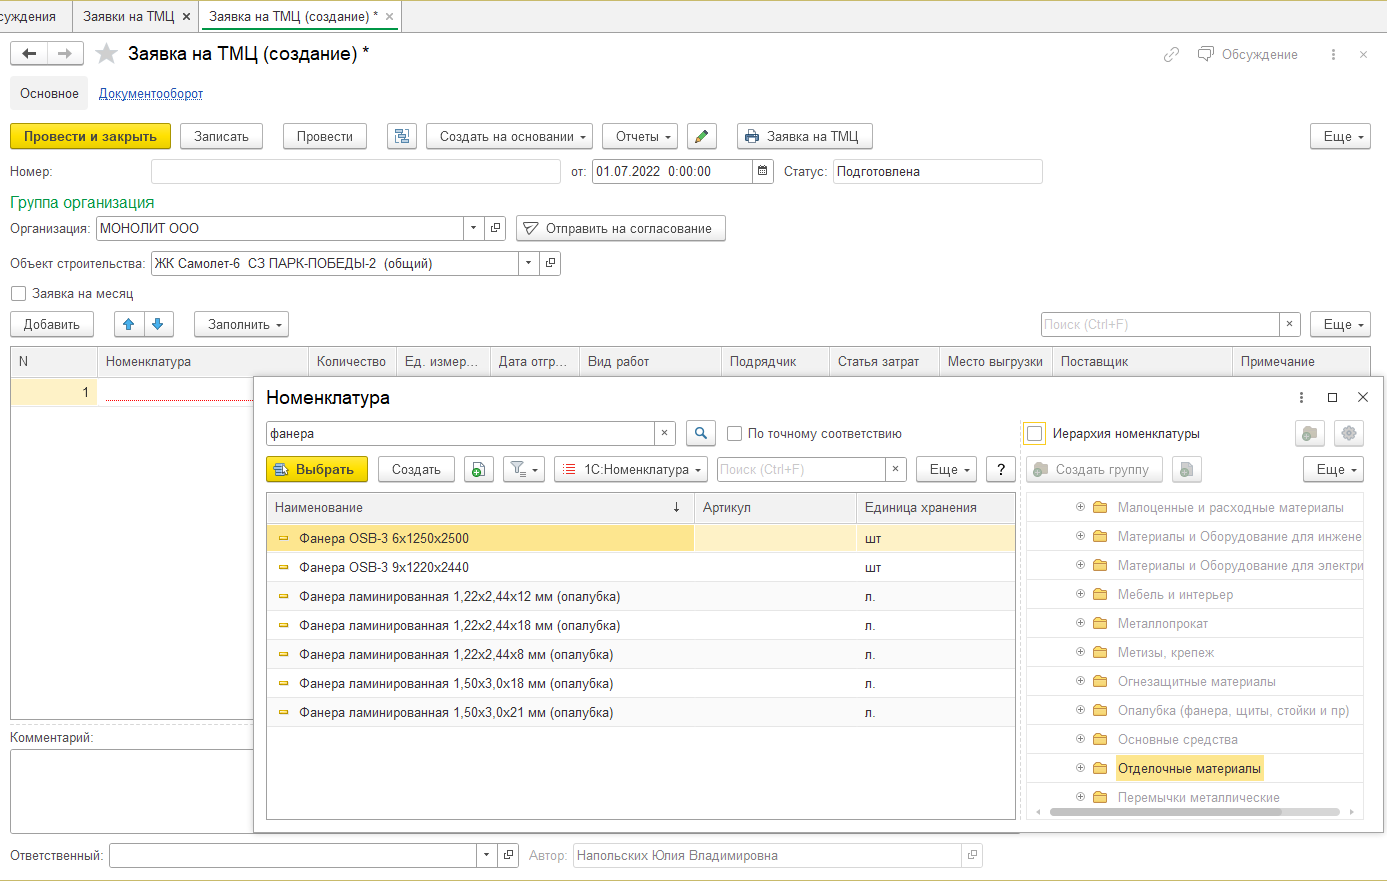Move row down with blue arrow

(158, 324)
